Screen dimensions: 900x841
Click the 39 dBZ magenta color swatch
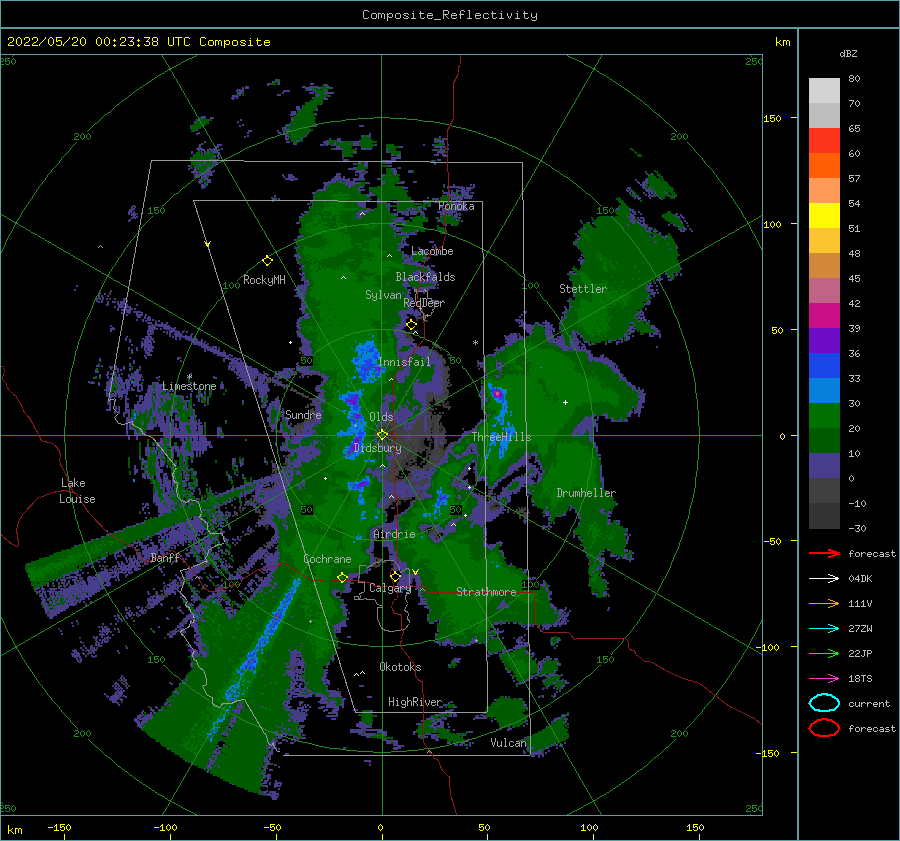click(824, 316)
